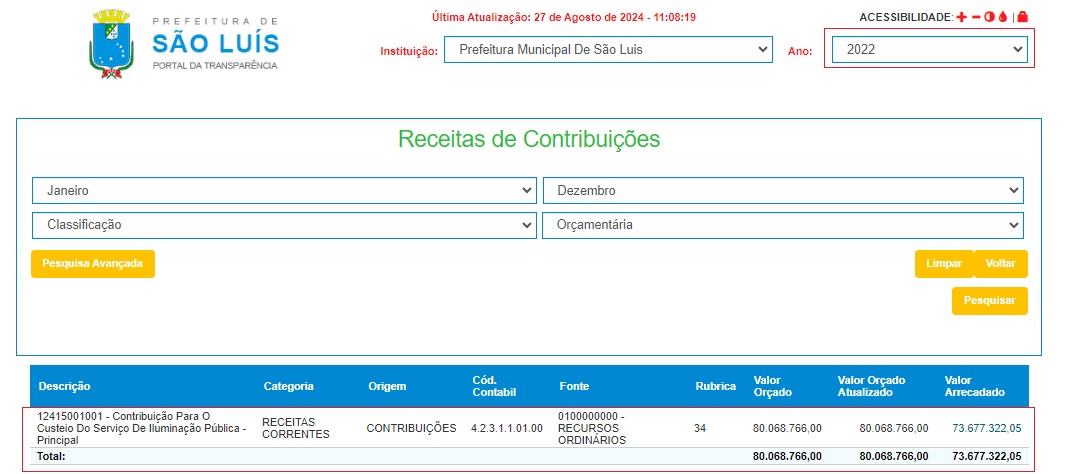The image size is (1065, 474).
Task: Click the color droplet accessibility icon
Action: coord(1002,17)
